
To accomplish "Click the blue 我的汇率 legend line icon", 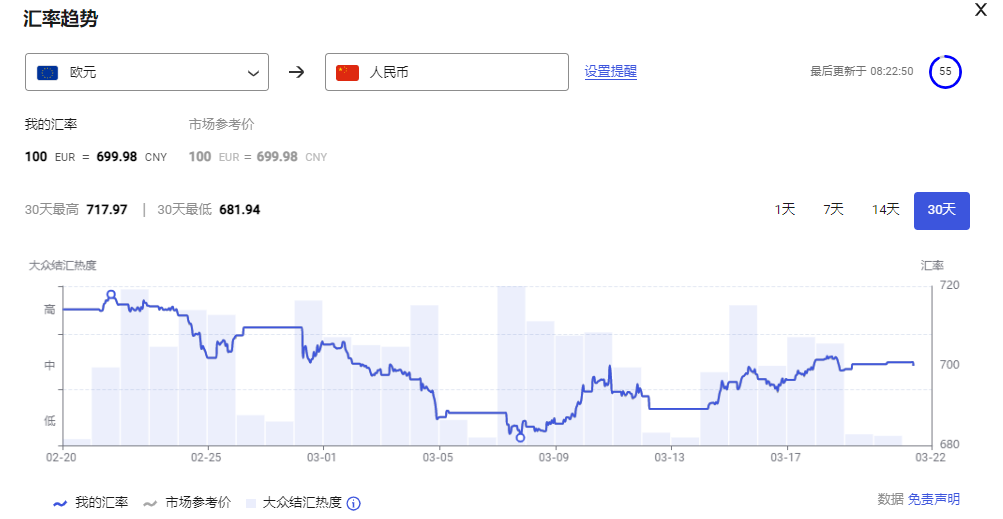I will [59, 503].
